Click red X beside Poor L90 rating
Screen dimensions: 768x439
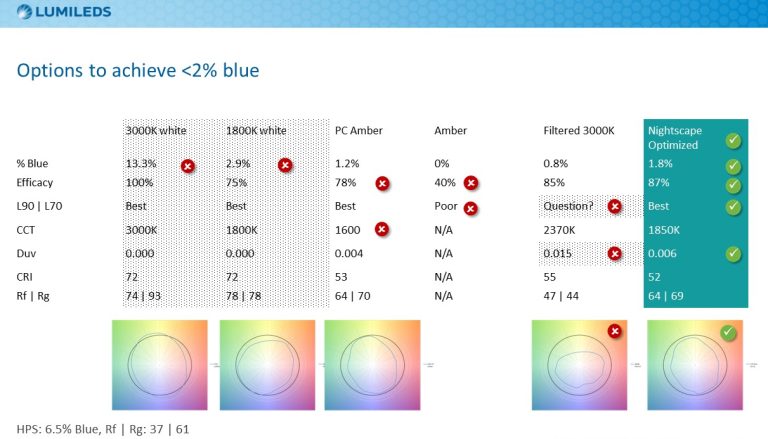point(471,209)
